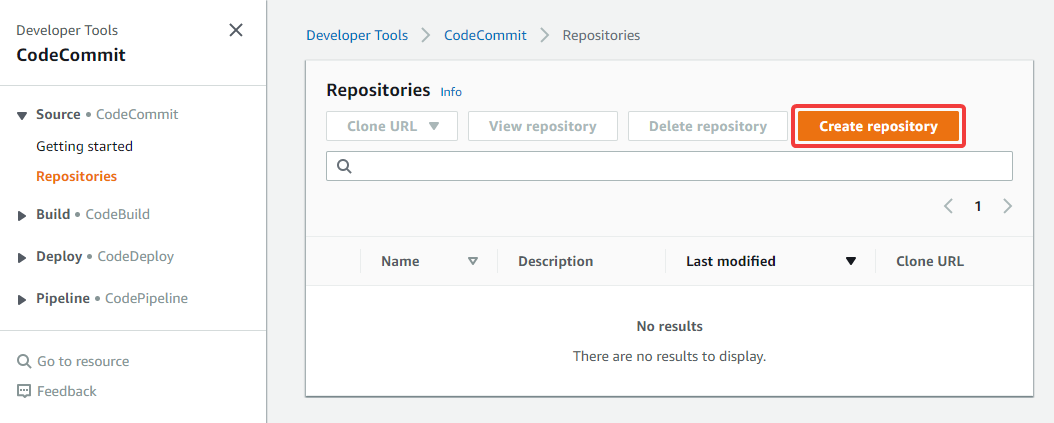The width and height of the screenshot is (1054, 423).
Task: Open the Repositories Info link
Action: pos(451,92)
